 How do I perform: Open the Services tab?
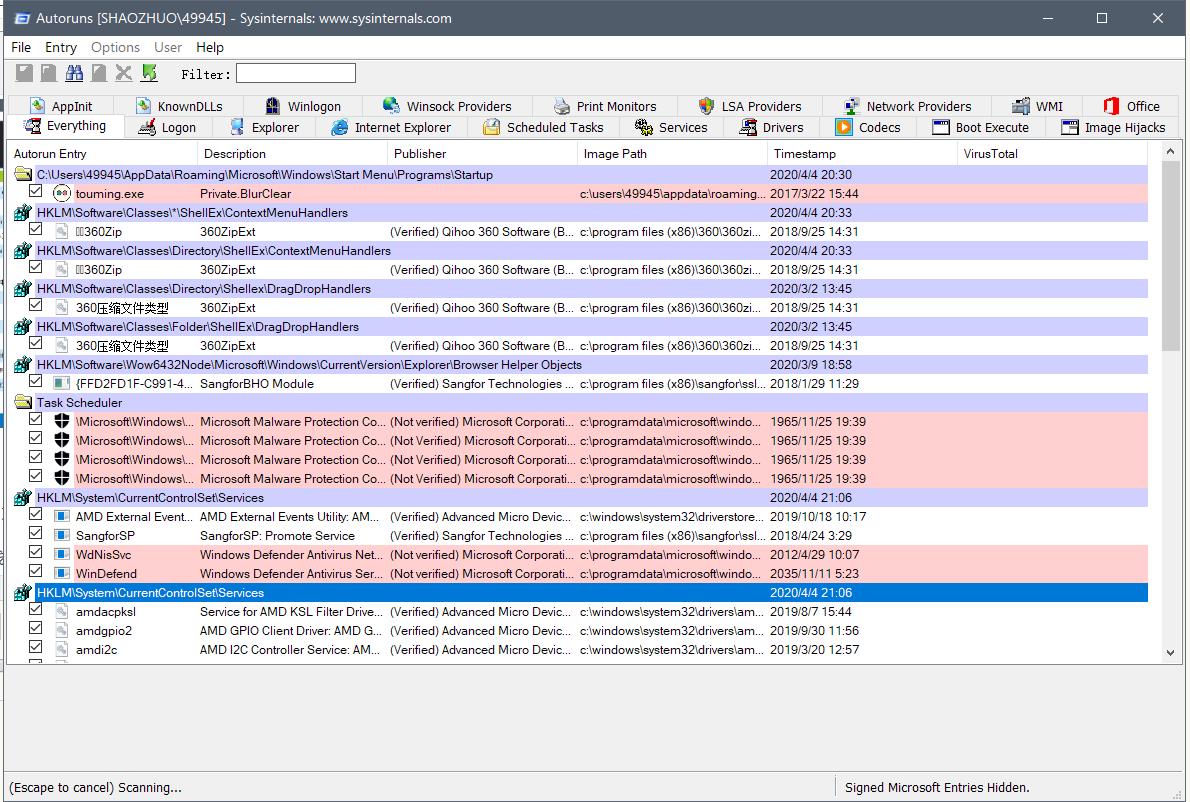(x=672, y=127)
